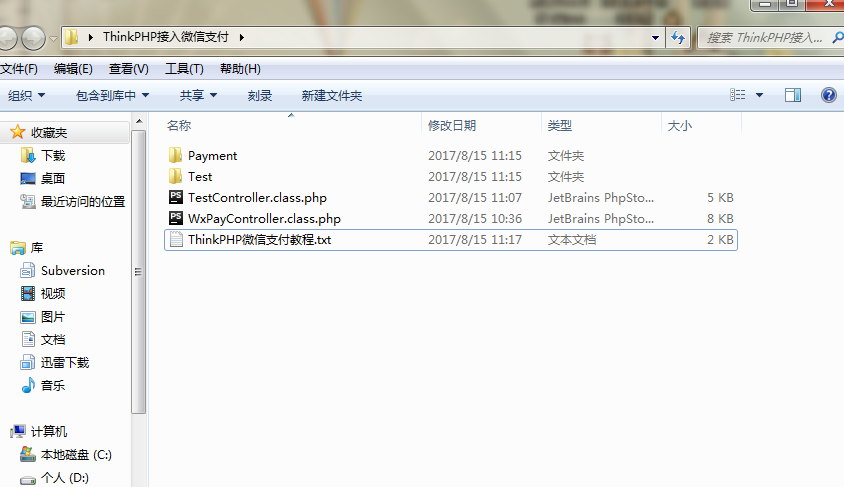
Task: Toggle the preview pane icon
Action: pyautogui.click(x=793, y=95)
